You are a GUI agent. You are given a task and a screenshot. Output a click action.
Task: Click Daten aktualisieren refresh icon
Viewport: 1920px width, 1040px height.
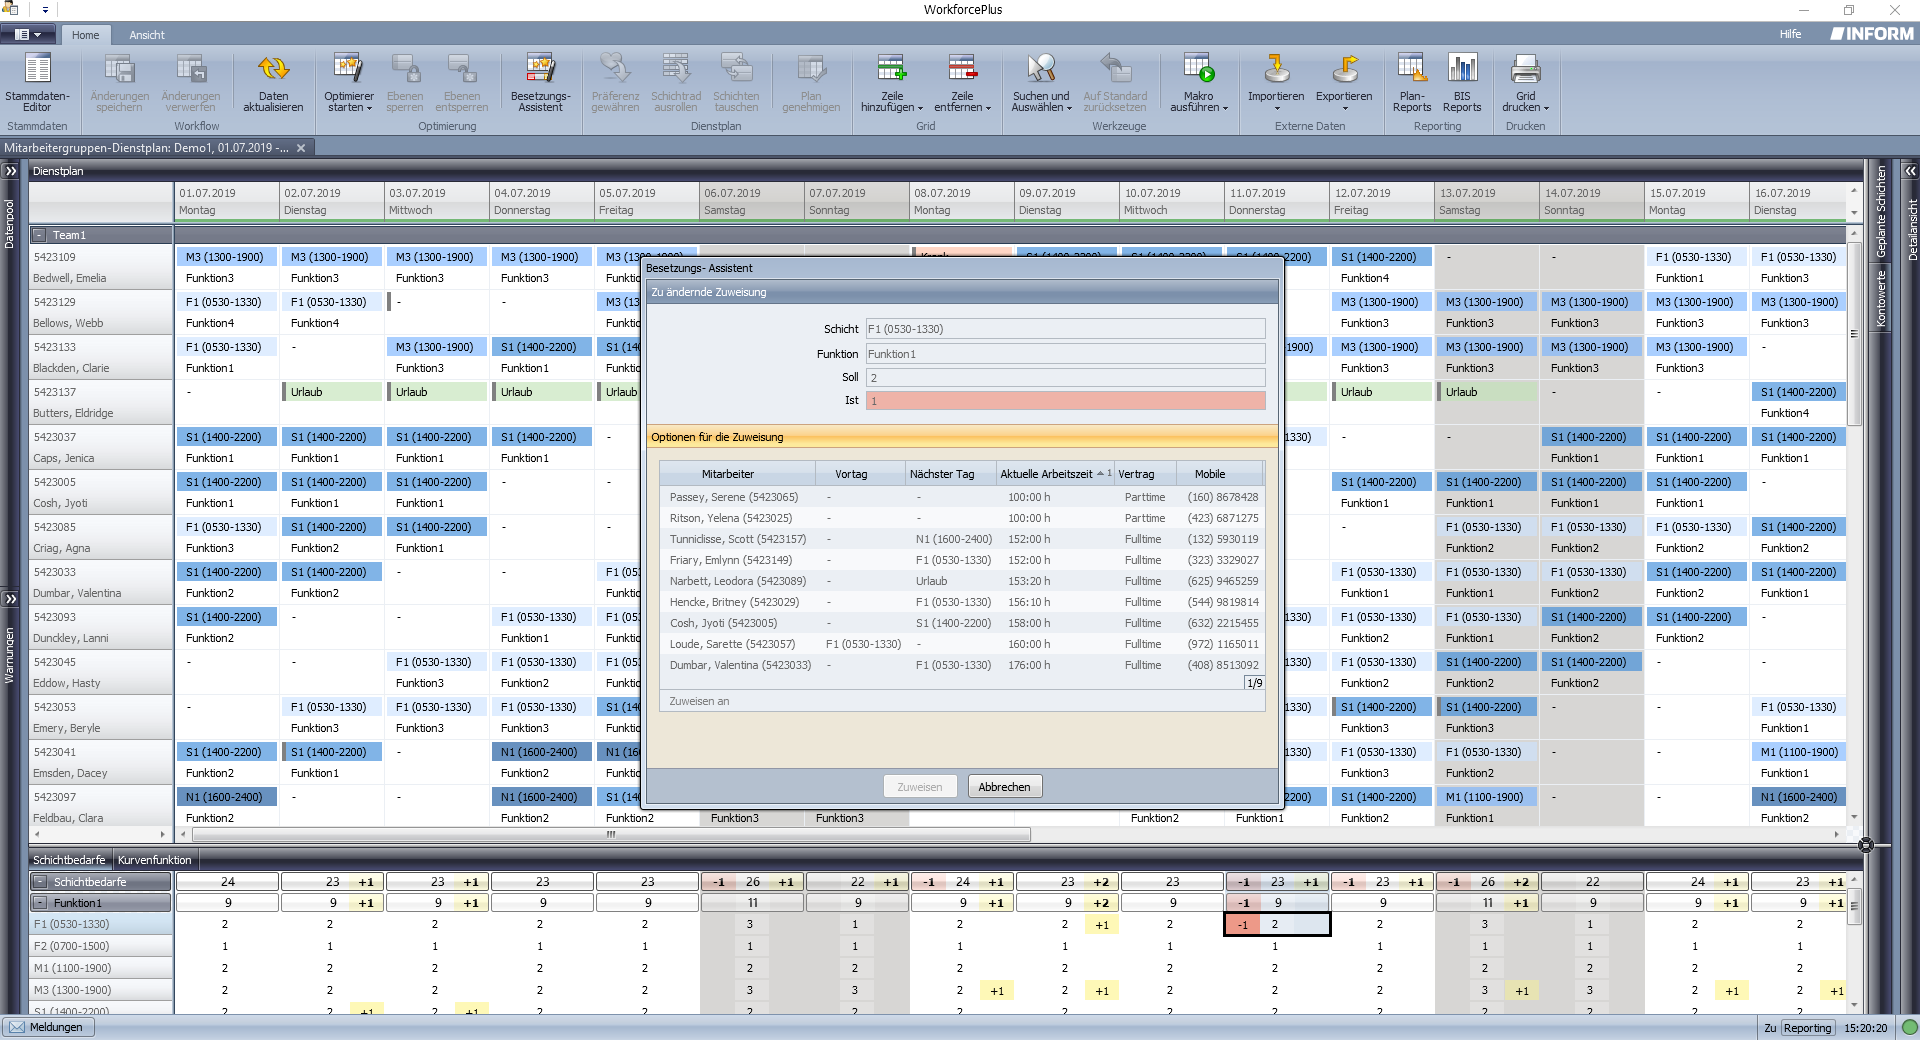tap(273, 69)
